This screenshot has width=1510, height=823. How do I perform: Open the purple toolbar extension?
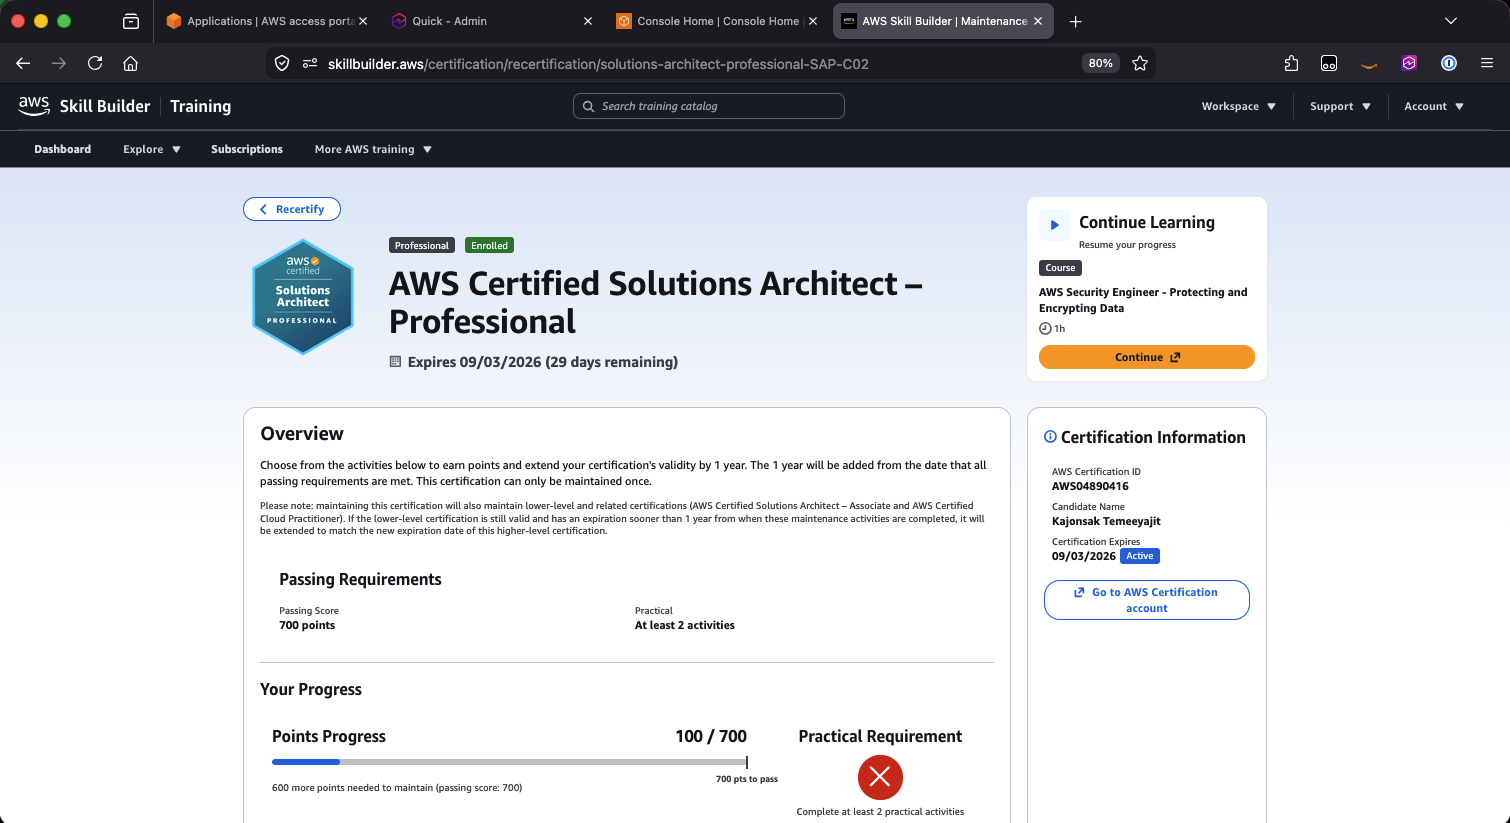coord(1409,63)
